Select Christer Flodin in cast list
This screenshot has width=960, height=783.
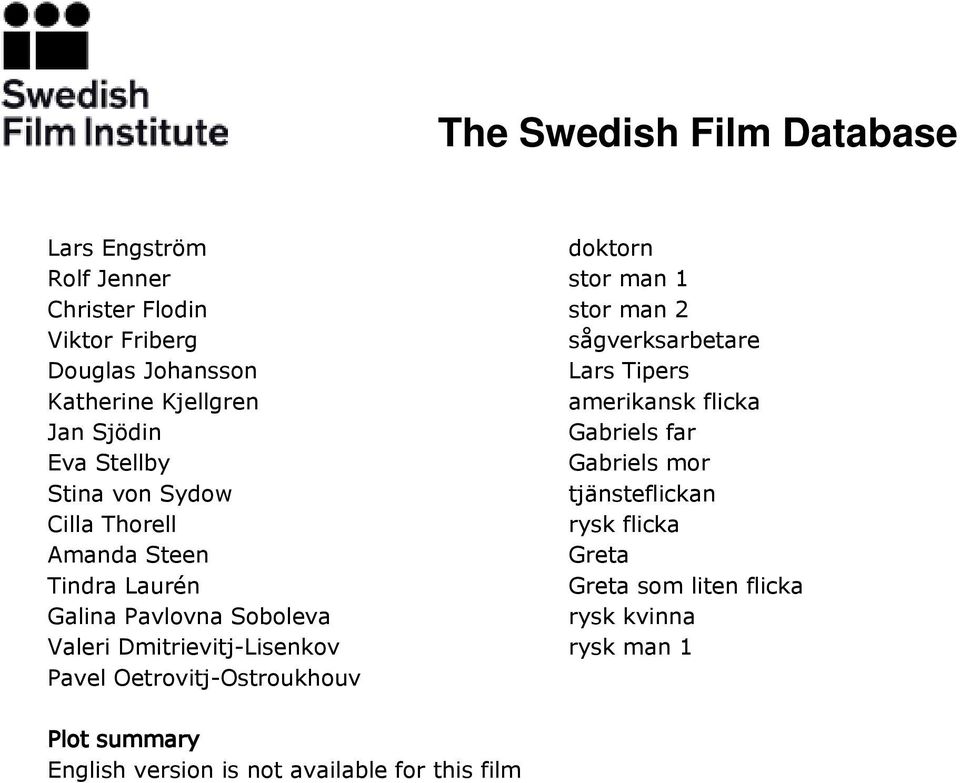127,309
